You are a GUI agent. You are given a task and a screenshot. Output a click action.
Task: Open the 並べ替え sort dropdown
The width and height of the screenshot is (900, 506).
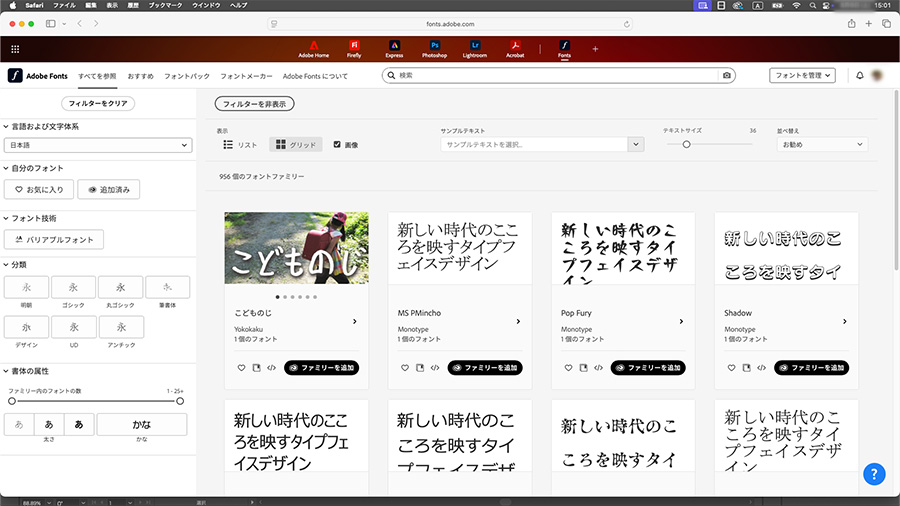[822, 145]
